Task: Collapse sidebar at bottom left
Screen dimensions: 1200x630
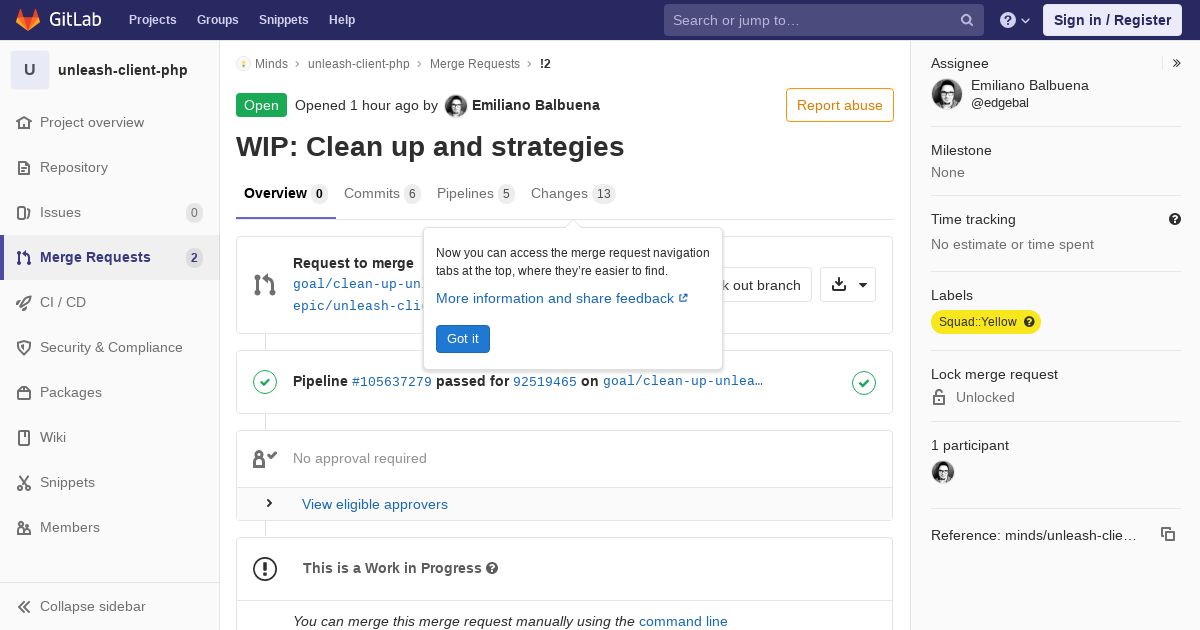Action: coord(92,606)
